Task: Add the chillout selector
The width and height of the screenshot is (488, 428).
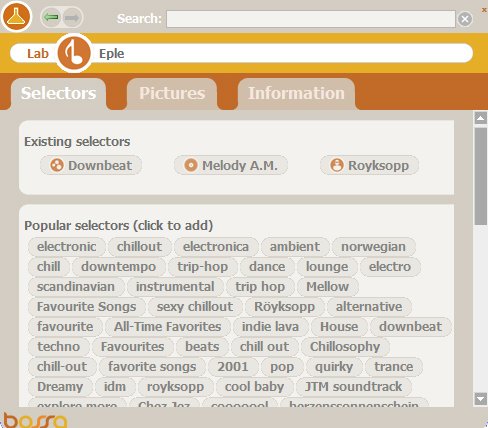Action: tap(139, 247)
